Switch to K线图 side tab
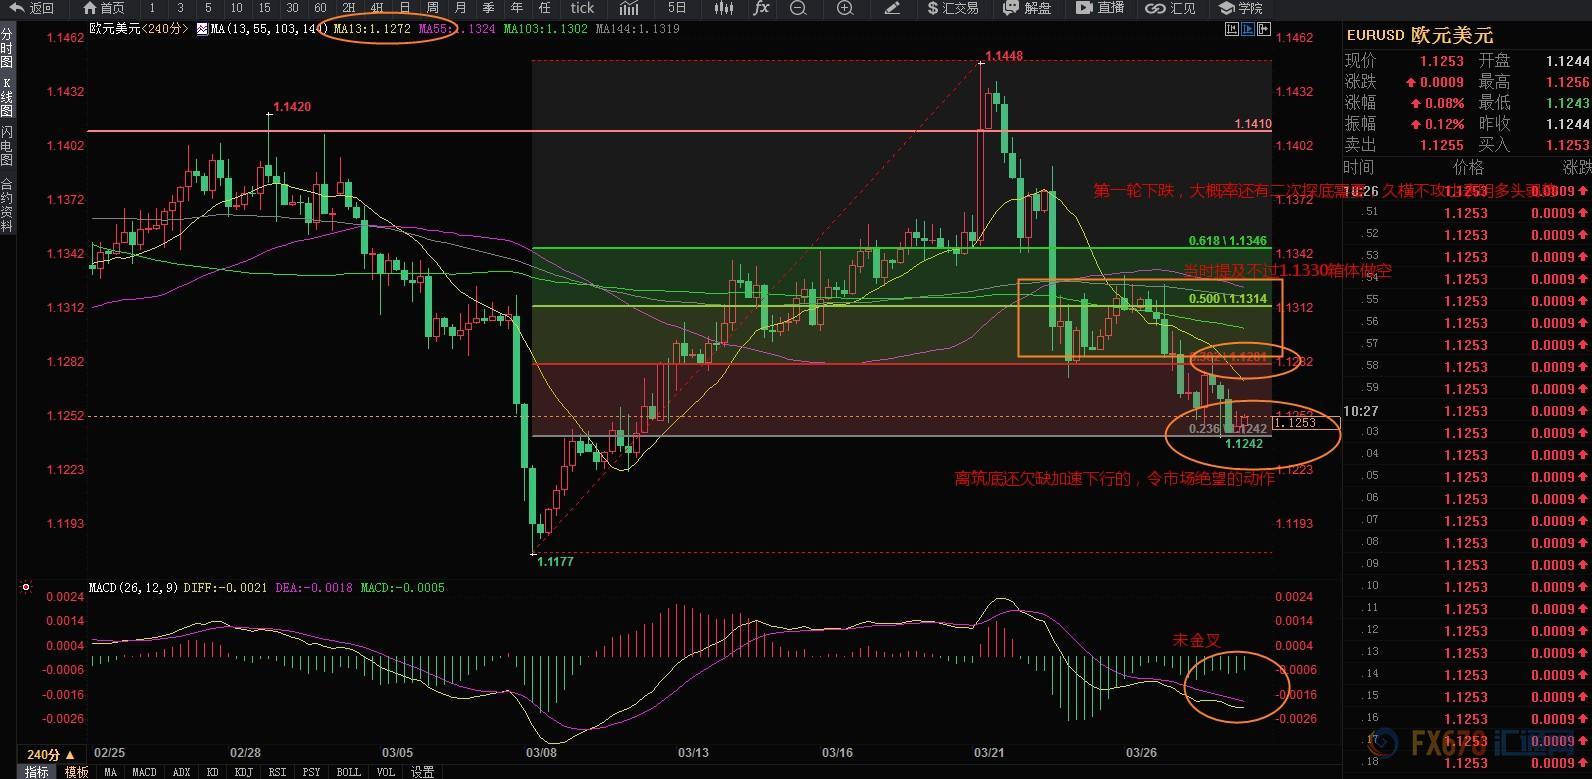Screen dimensions: 1592x779 [x=7, y=98]
